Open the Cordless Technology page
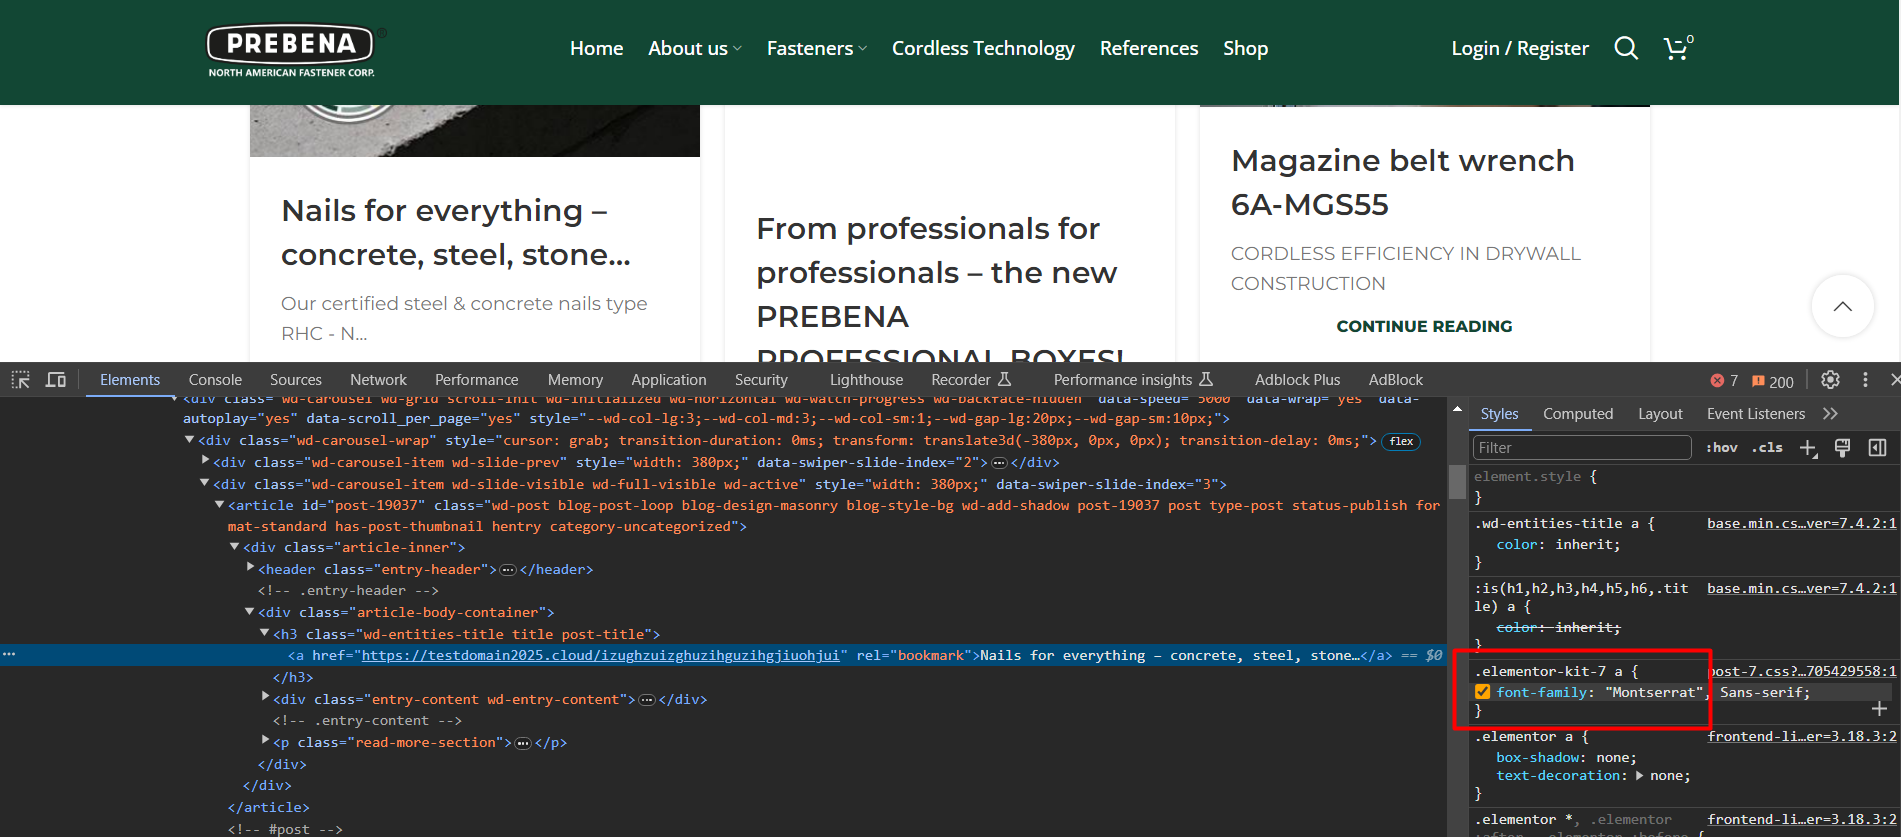This screenshot has width=1901, height=837. (x=983, y=48)
